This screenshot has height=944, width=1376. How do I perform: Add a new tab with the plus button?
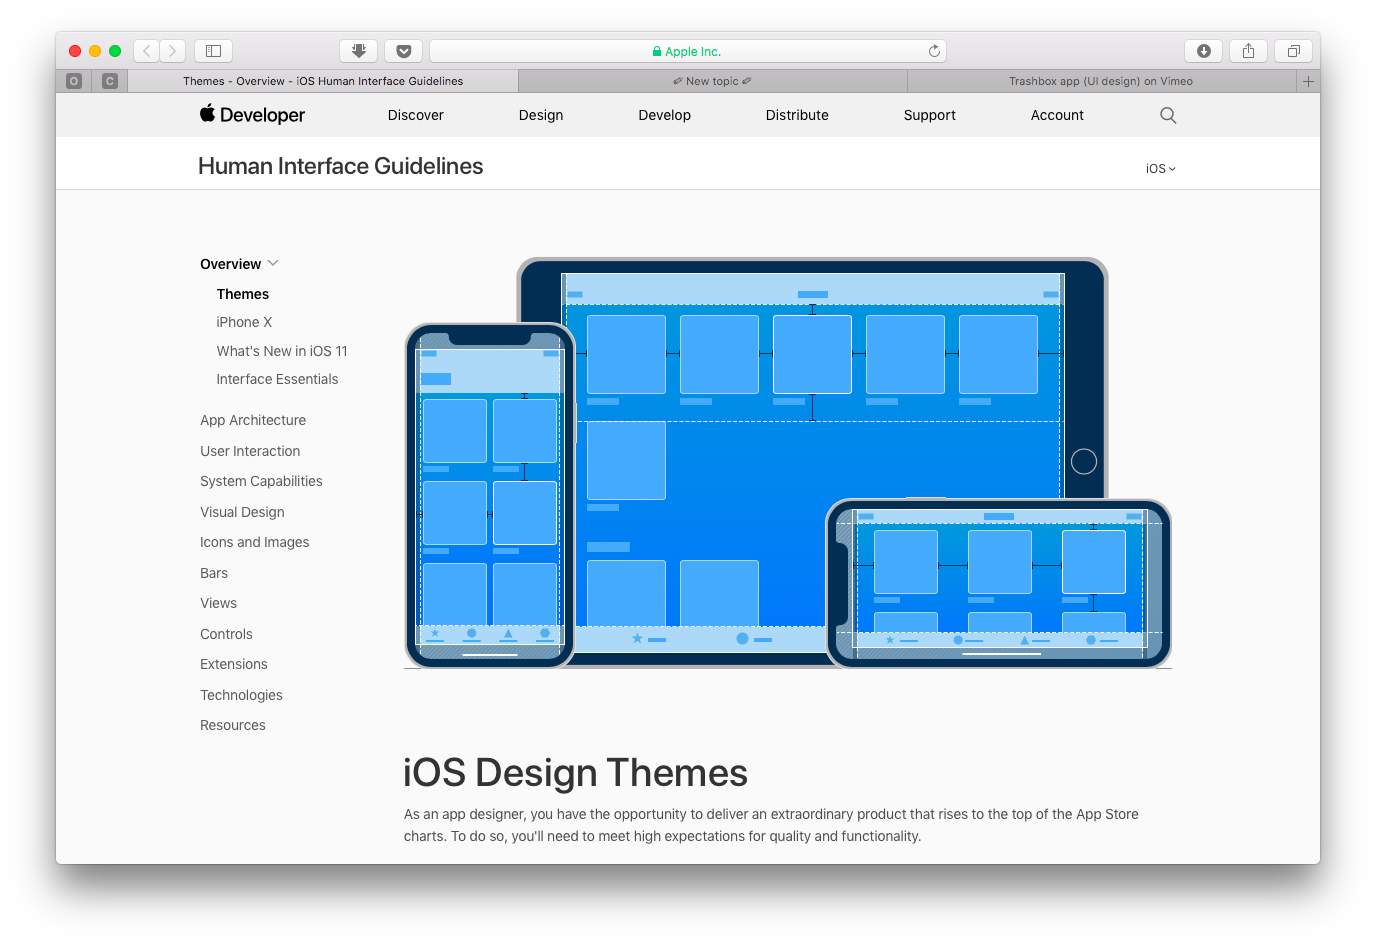pyautogui.click(x=1308, y=81)
